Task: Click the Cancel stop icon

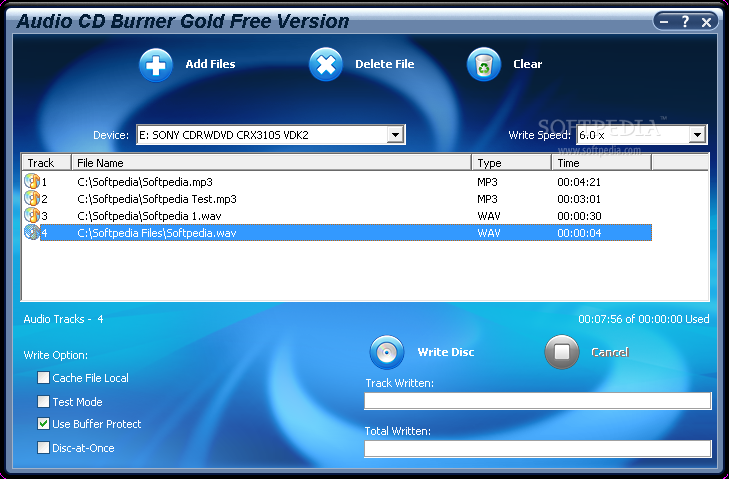Action: coord(562,352)
